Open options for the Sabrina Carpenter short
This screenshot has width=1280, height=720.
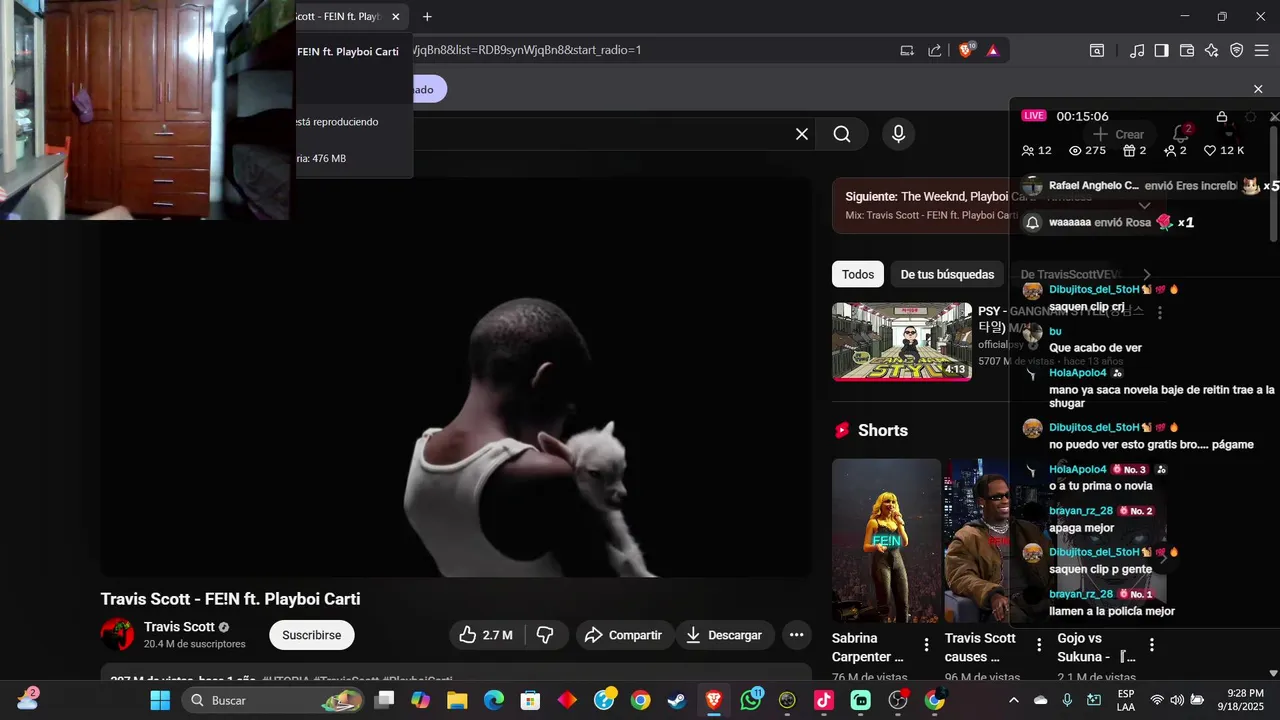[926, 645]
